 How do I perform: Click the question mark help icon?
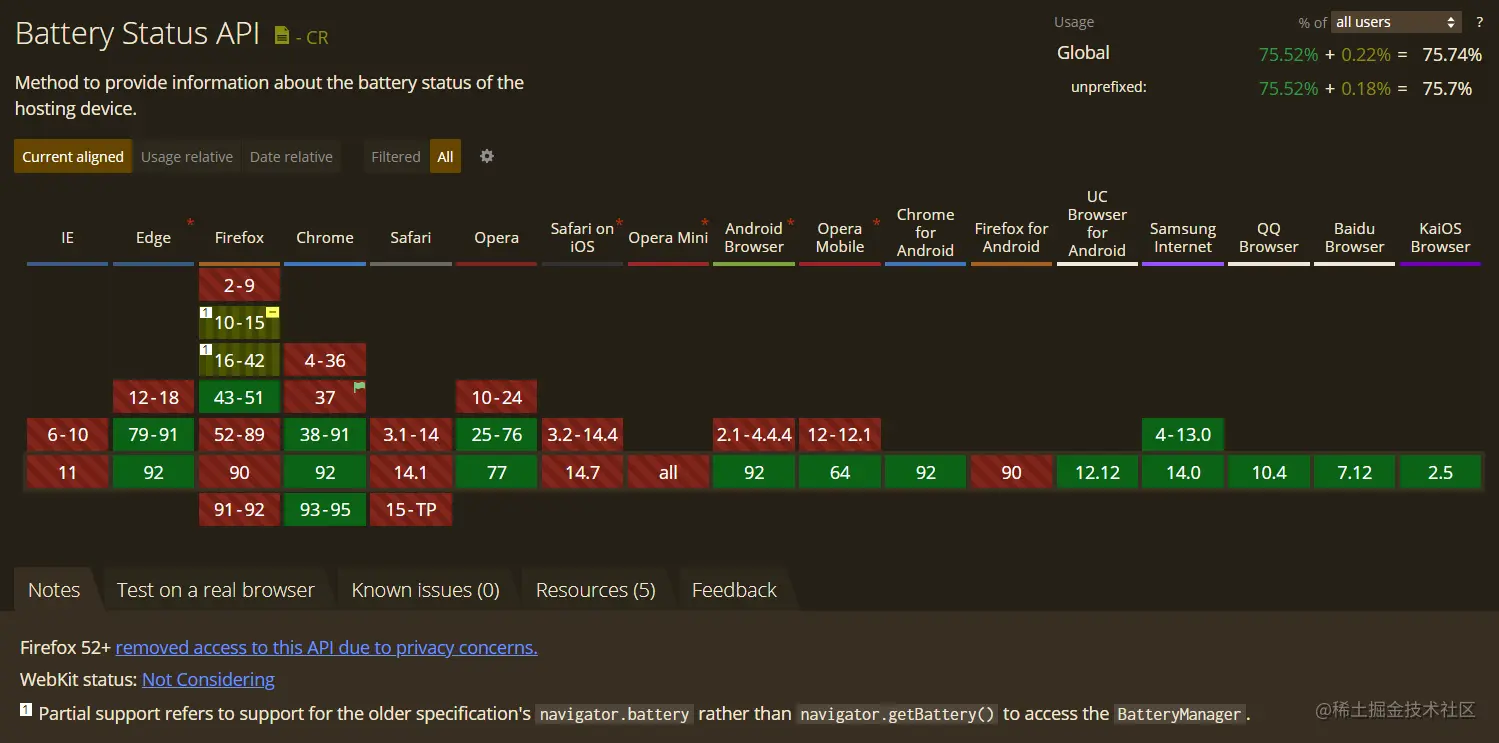1479,22
